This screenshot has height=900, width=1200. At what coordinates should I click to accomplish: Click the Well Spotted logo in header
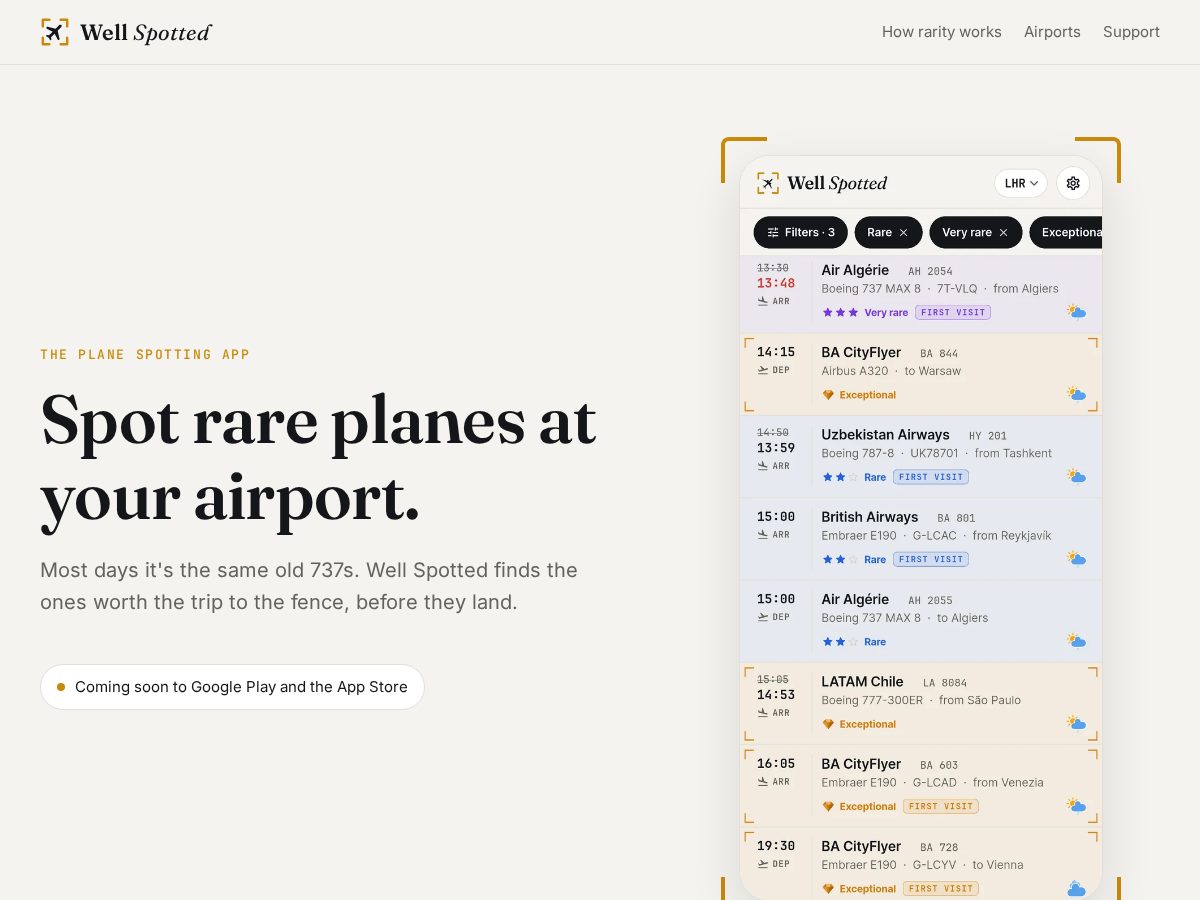click(x=126, y=32)
